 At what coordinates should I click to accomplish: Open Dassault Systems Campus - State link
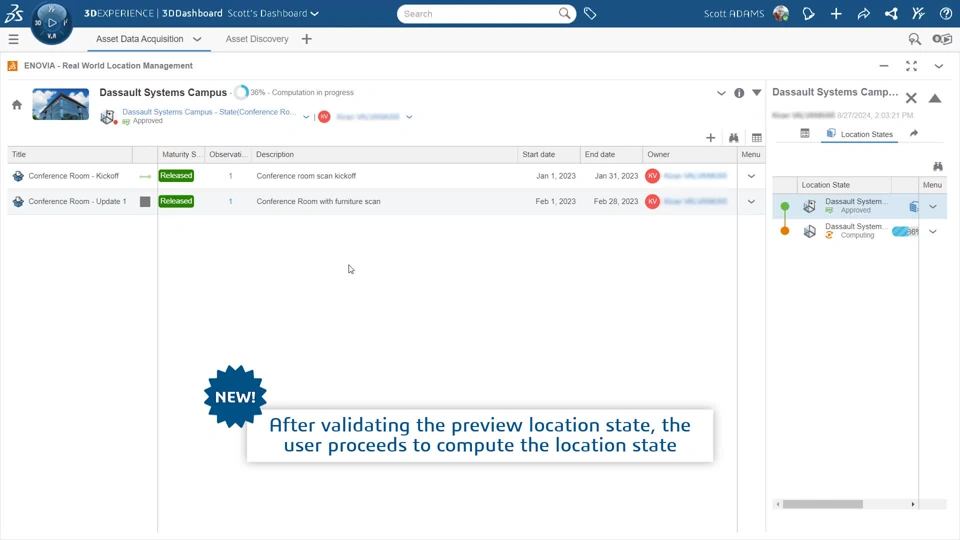click(209, 112)
